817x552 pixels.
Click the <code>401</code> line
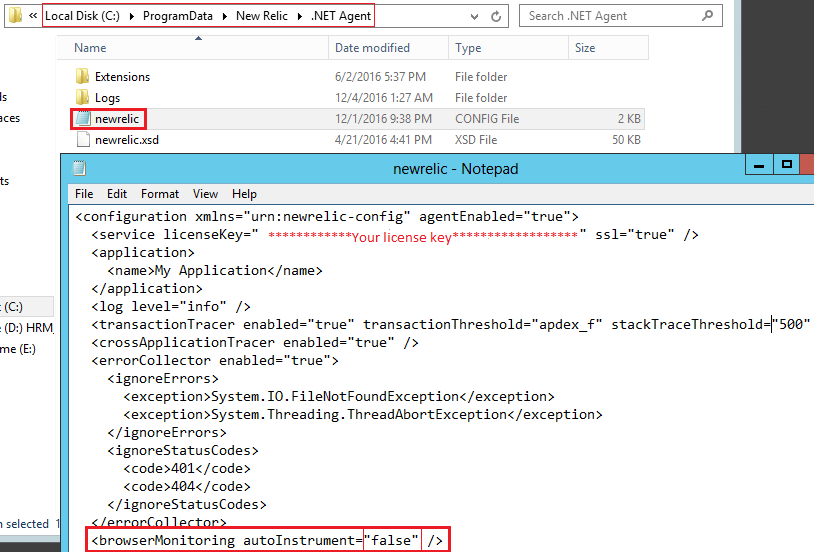pyautogui.click(x=187, y=469)
